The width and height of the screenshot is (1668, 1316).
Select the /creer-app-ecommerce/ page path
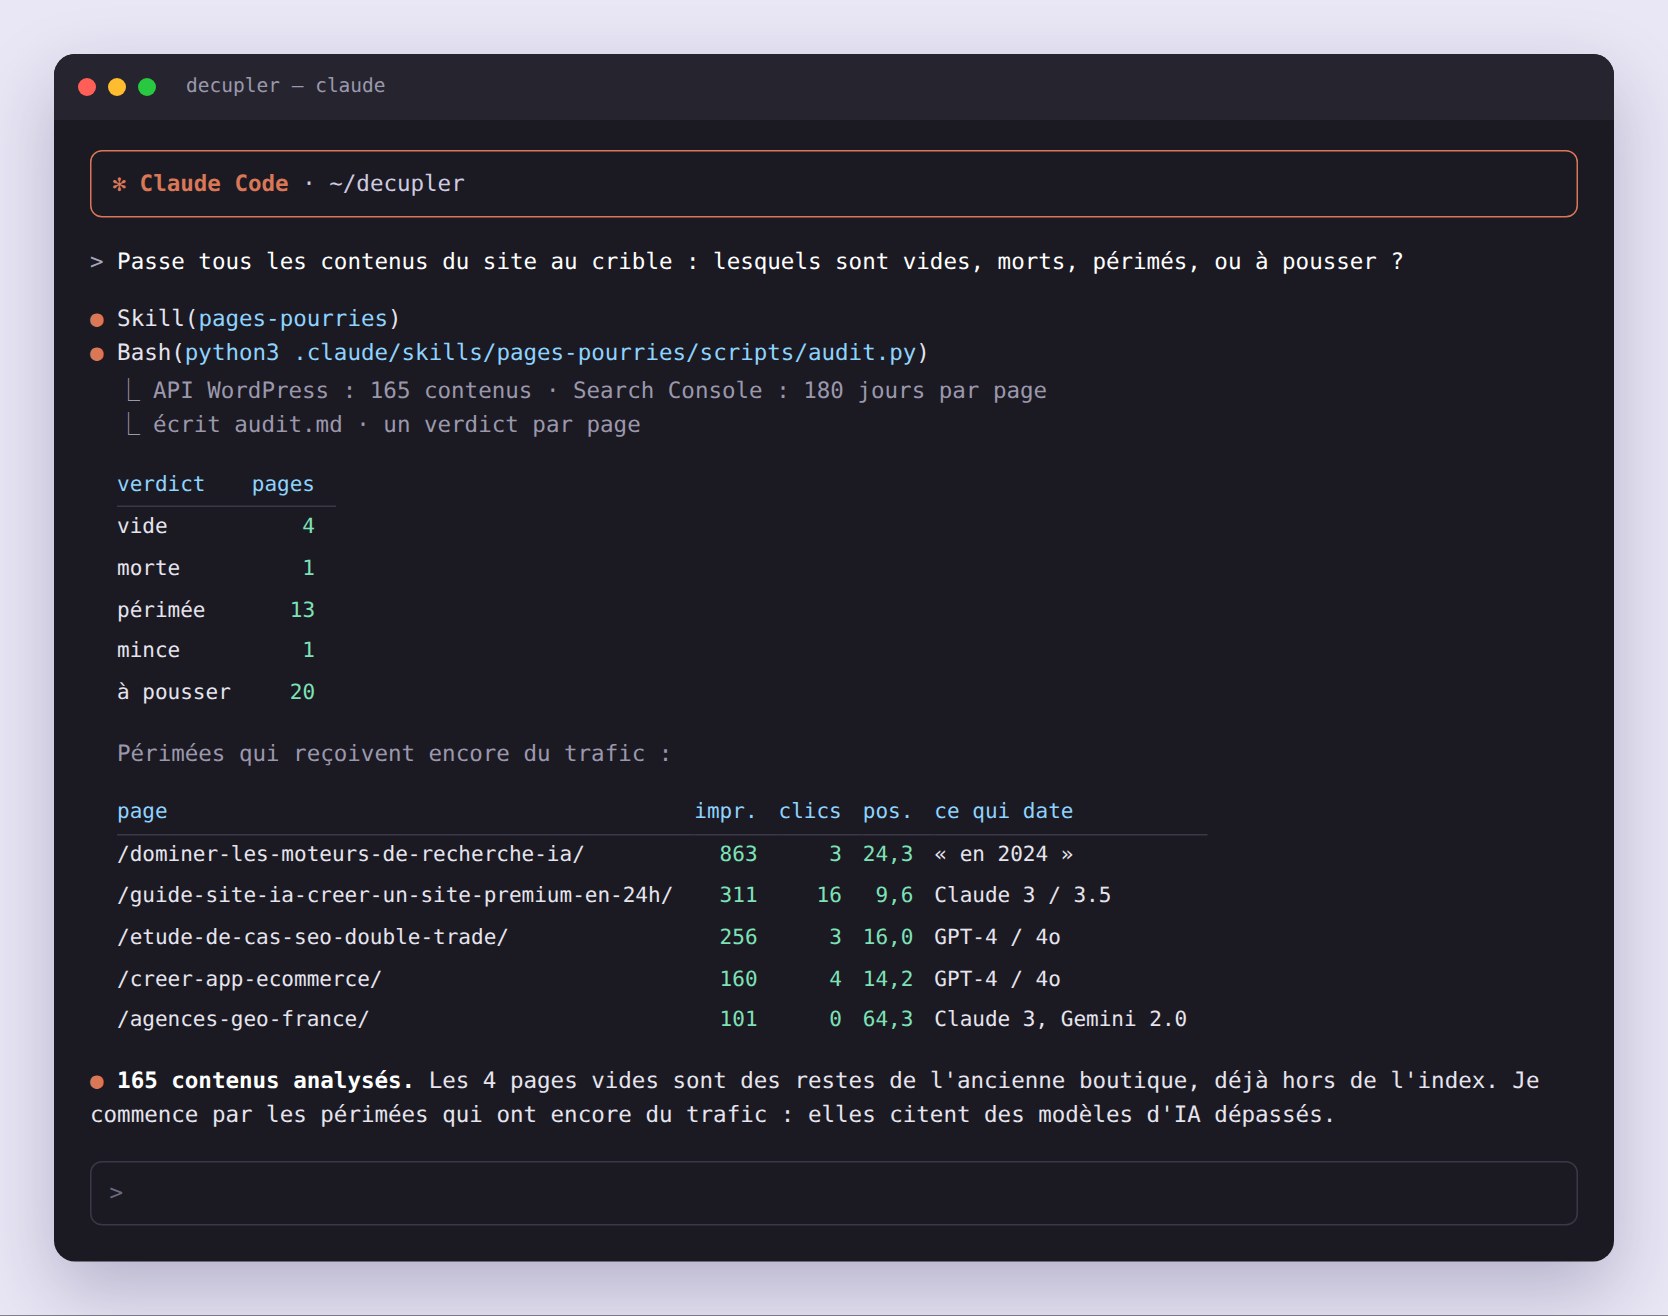249,979
